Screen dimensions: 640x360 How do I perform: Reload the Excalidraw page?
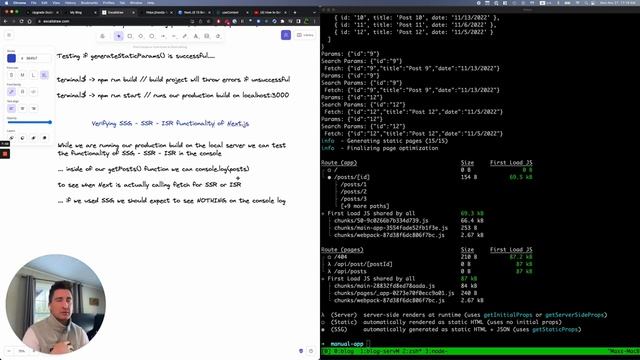pos(21,21)
